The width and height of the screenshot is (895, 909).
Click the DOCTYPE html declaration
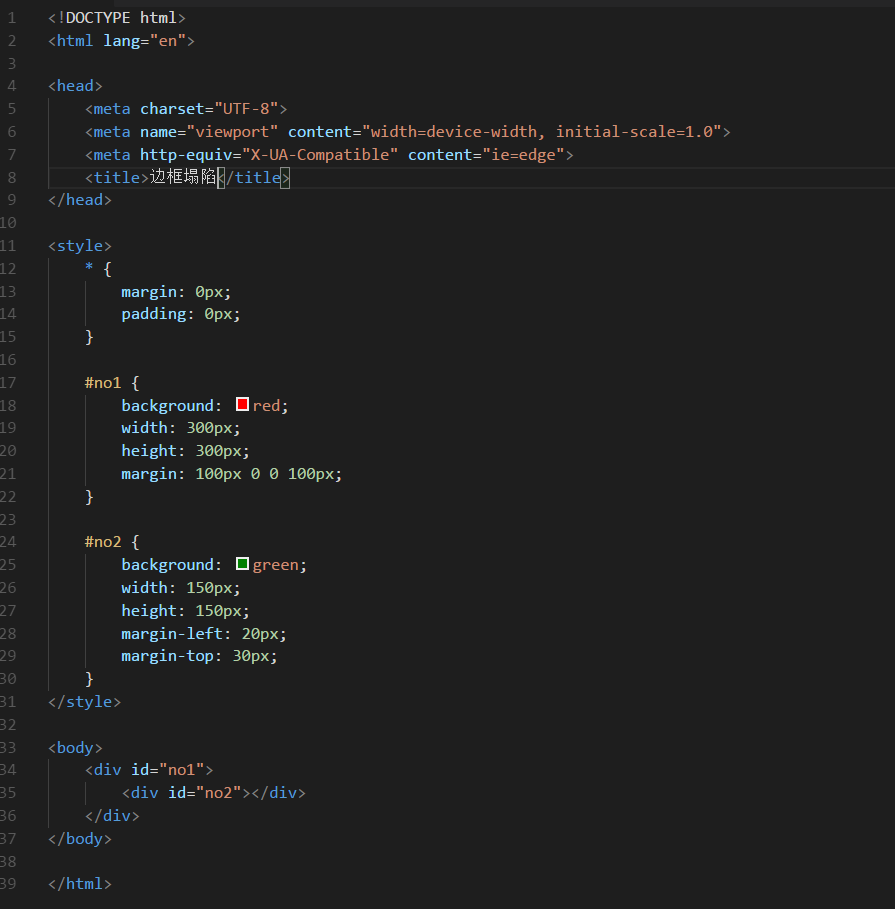coord(117,18)
